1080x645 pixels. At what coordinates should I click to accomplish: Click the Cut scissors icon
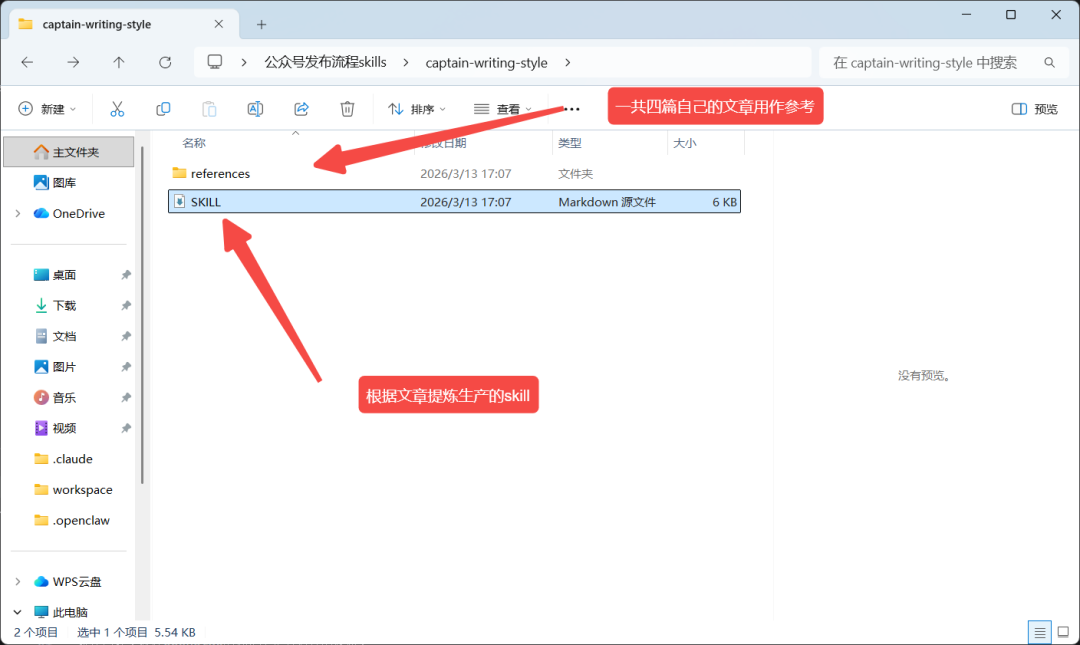coord(117,109)
